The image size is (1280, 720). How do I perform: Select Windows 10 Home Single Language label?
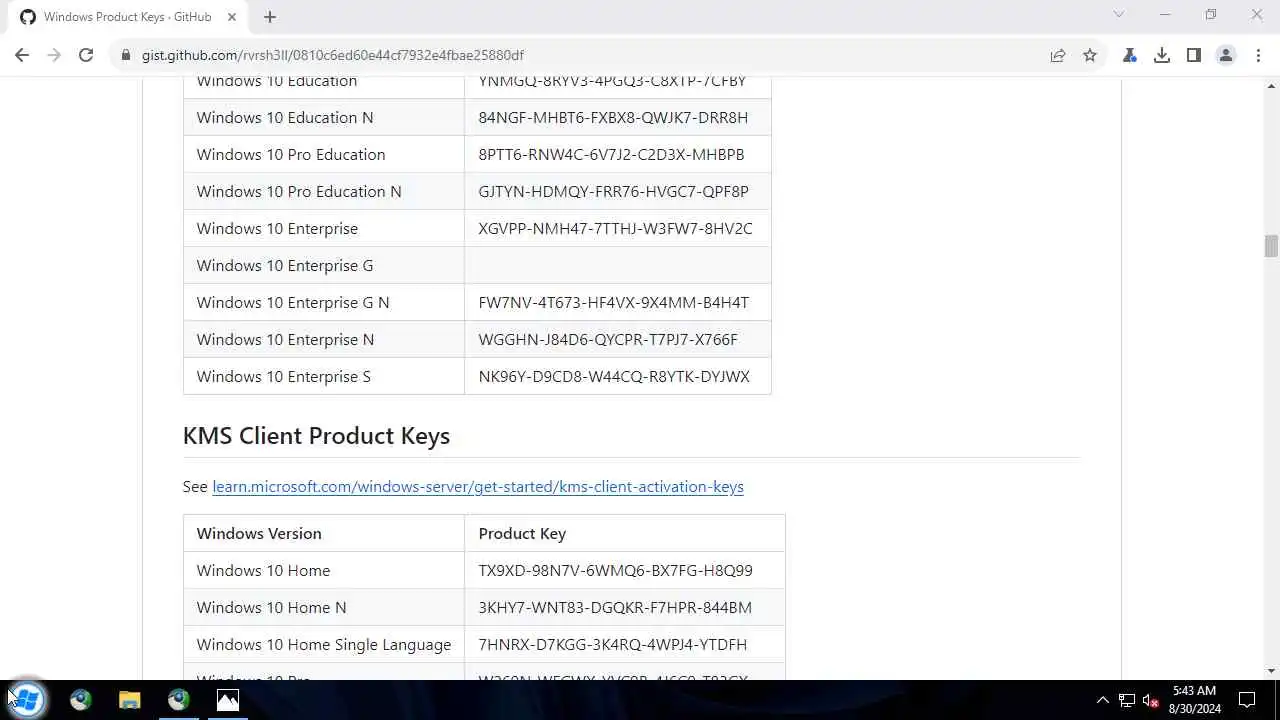pyautogui.click(x=324, y=644)
